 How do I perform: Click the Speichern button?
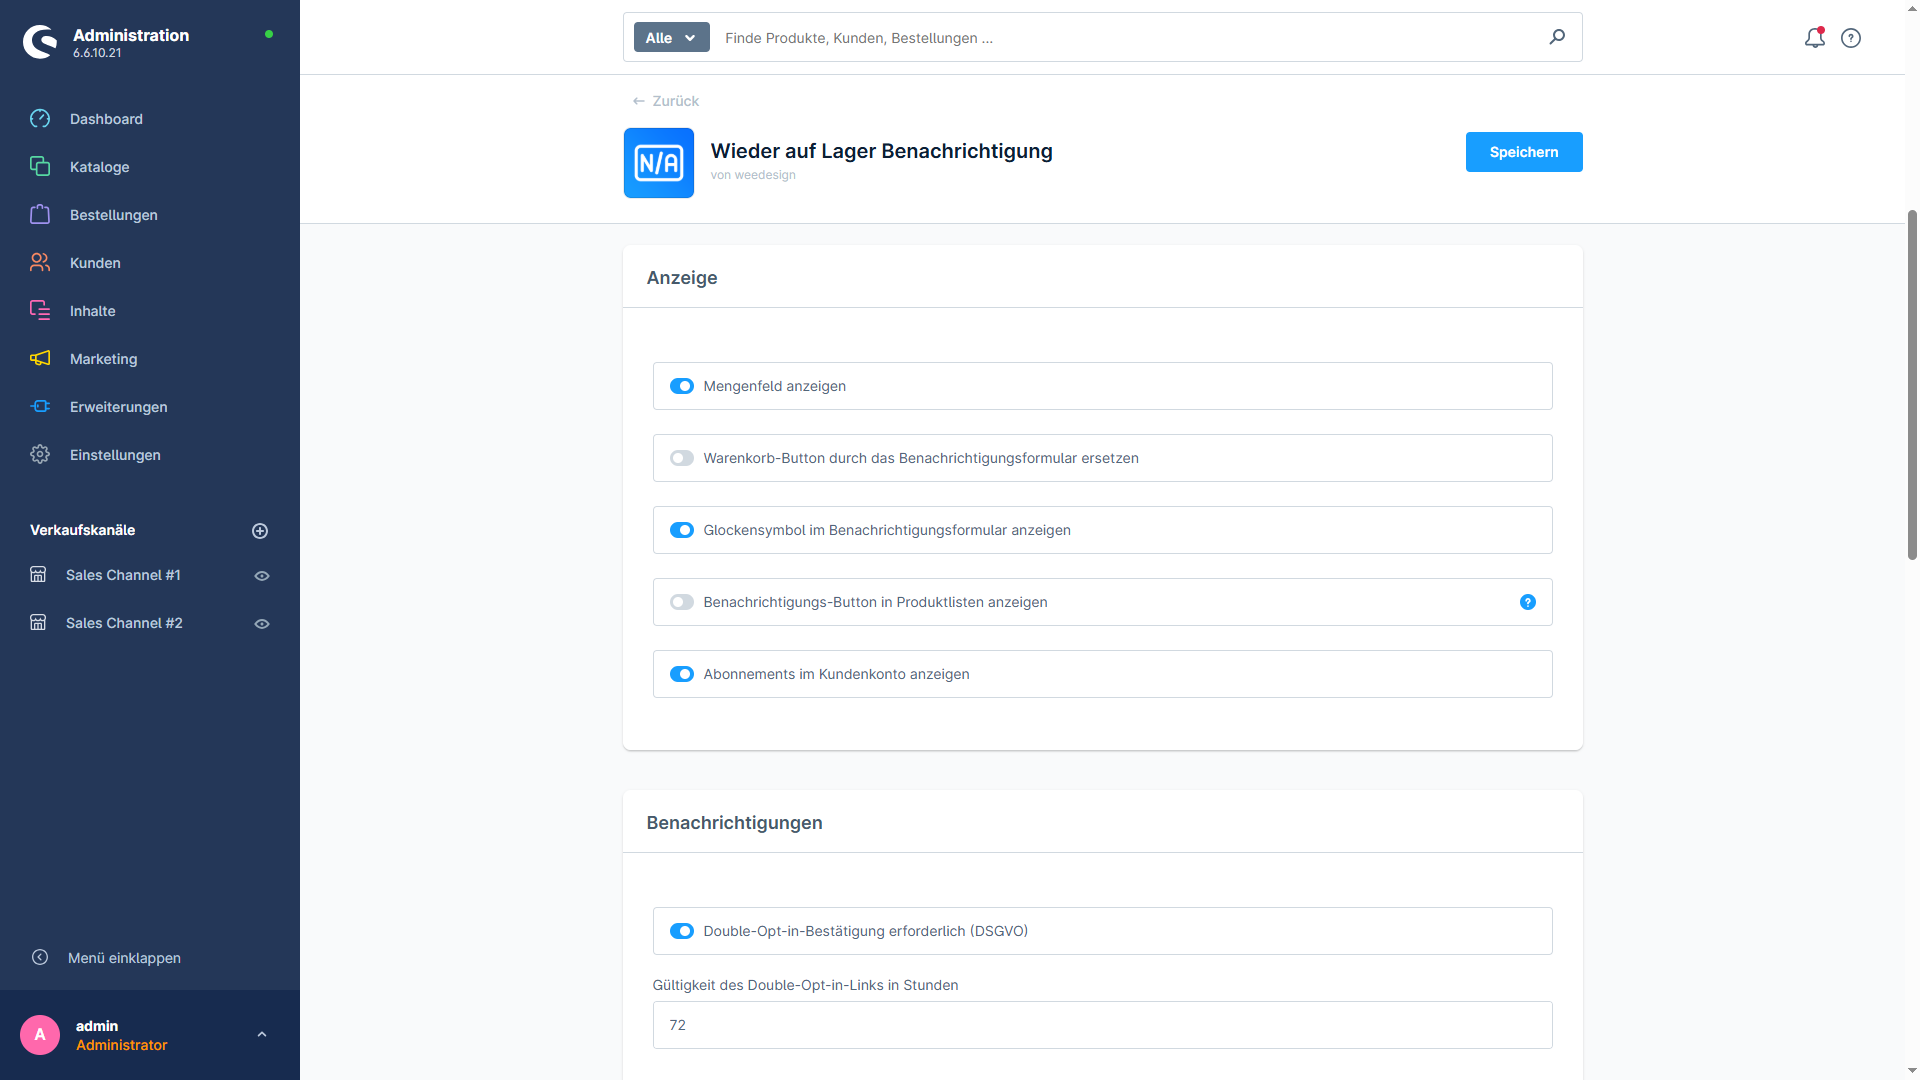pos(1524,152)
